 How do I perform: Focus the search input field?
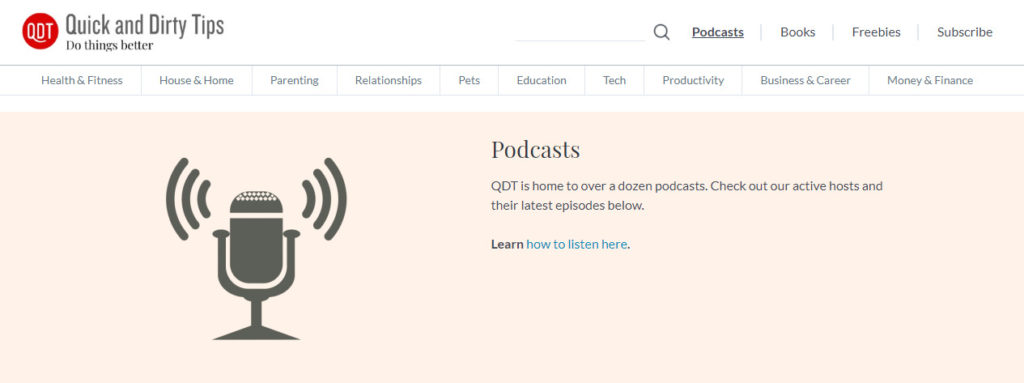coord(581,31)
